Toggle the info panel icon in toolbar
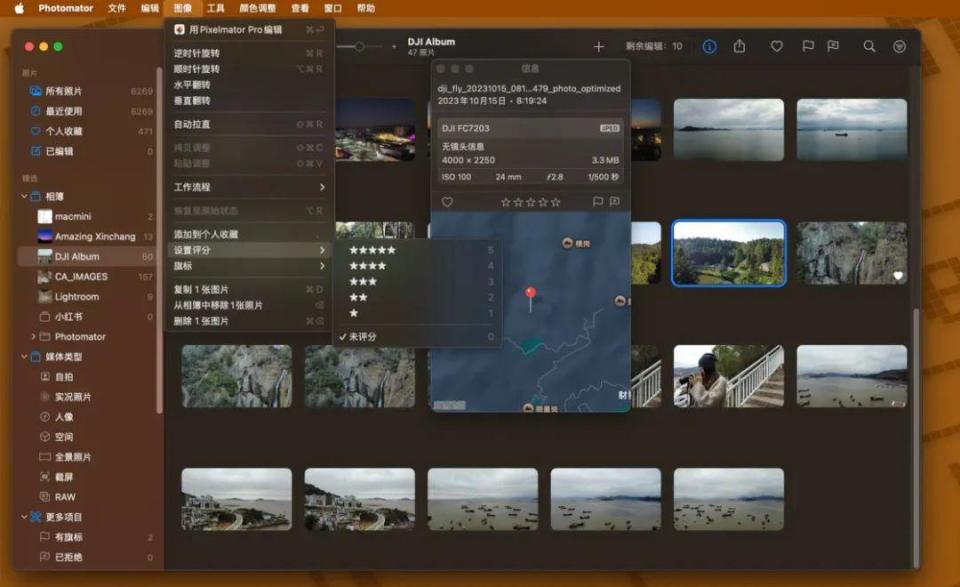Viewport: 960px width, 587px height. pos(709,47)
